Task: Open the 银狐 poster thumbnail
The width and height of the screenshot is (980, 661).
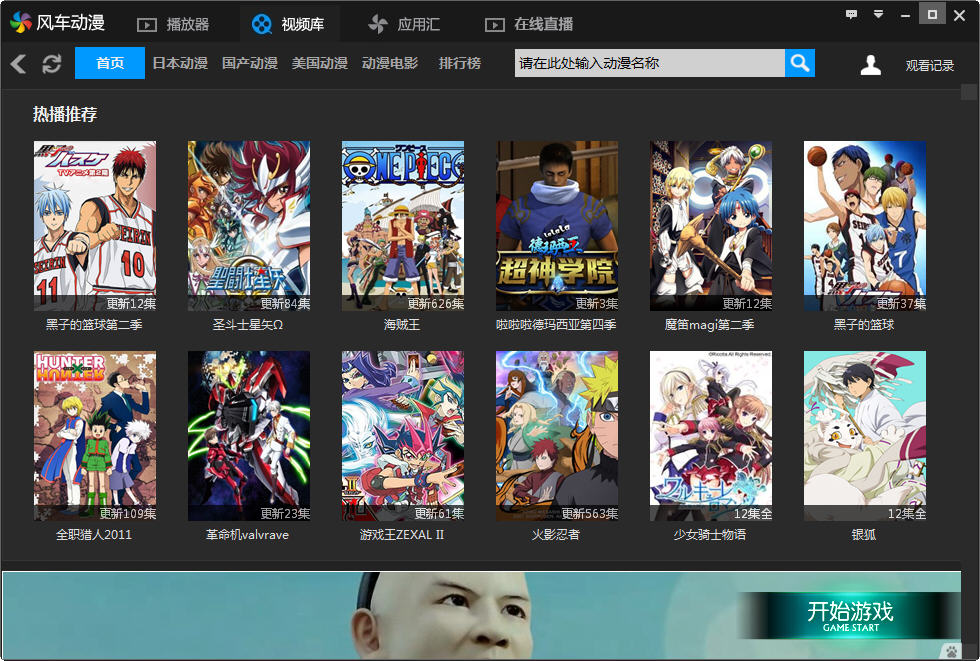Action: tap(865, 435)
